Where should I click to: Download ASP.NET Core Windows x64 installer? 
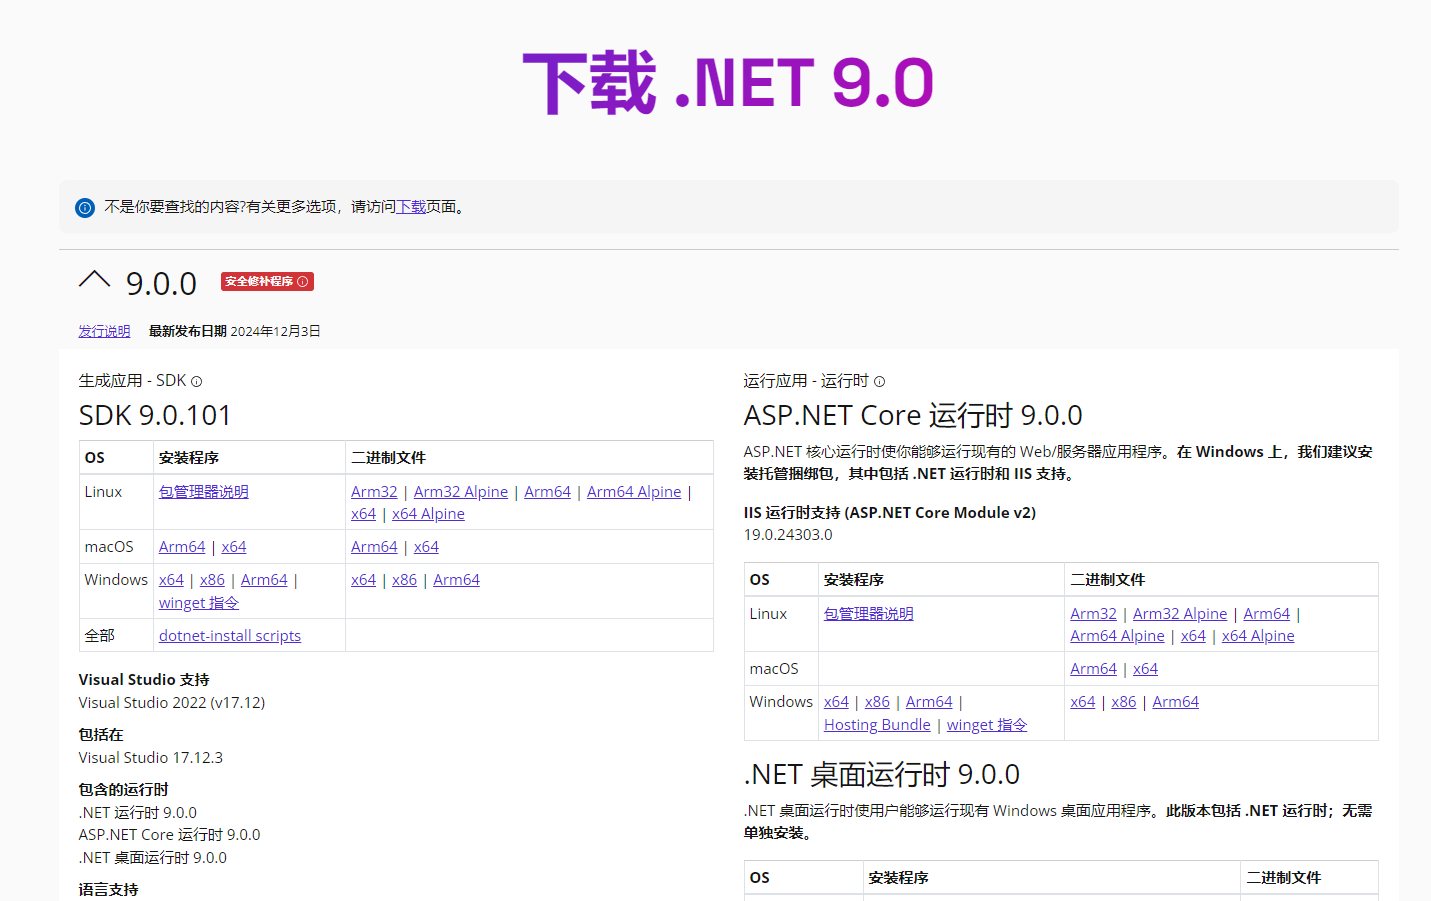pyautogui.click(x=837, y=702)
